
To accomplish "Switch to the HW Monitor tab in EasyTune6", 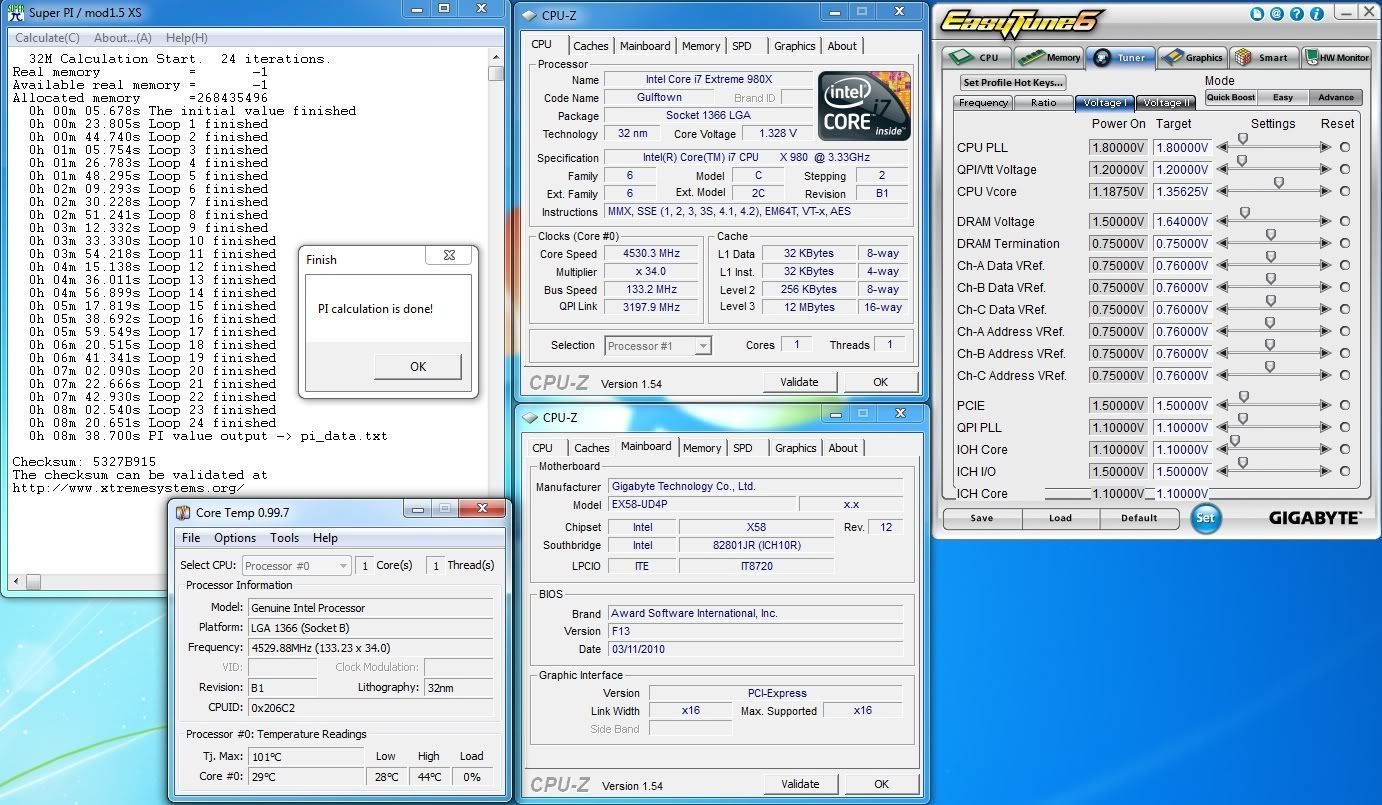I will pyautogui.click(x=1336, y=58).
